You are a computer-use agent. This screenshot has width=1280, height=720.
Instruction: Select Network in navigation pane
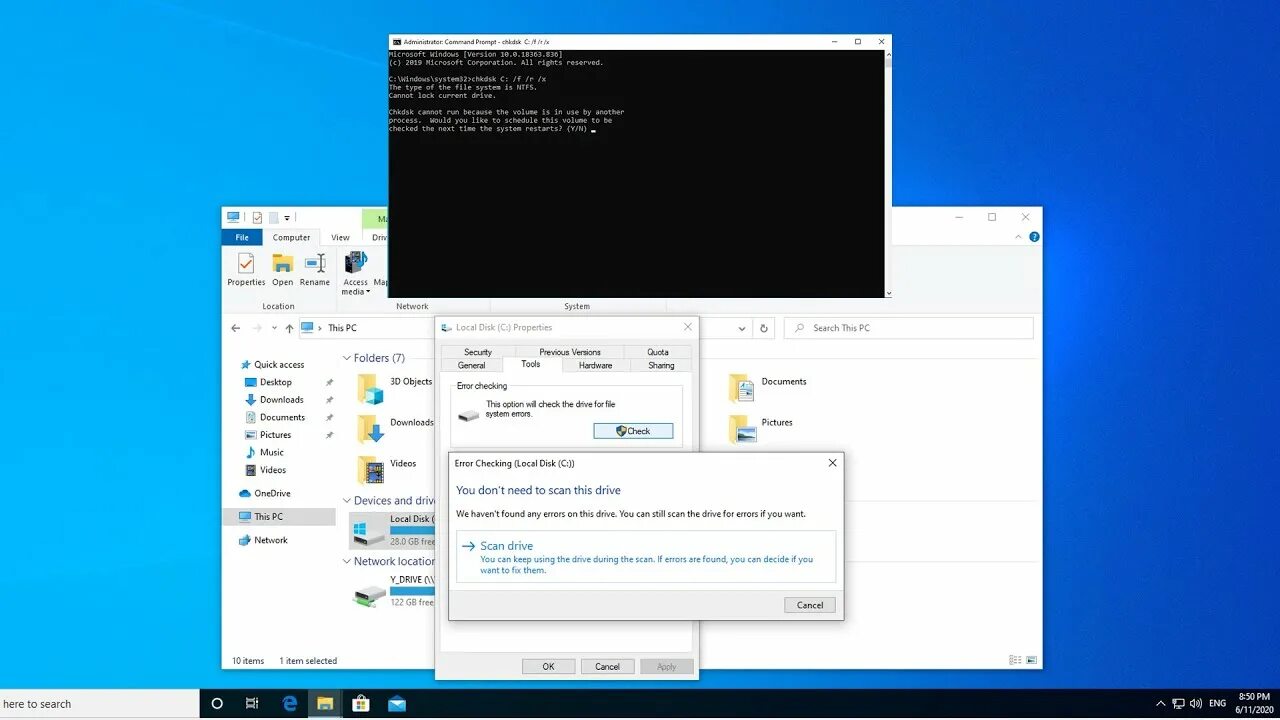270,540
